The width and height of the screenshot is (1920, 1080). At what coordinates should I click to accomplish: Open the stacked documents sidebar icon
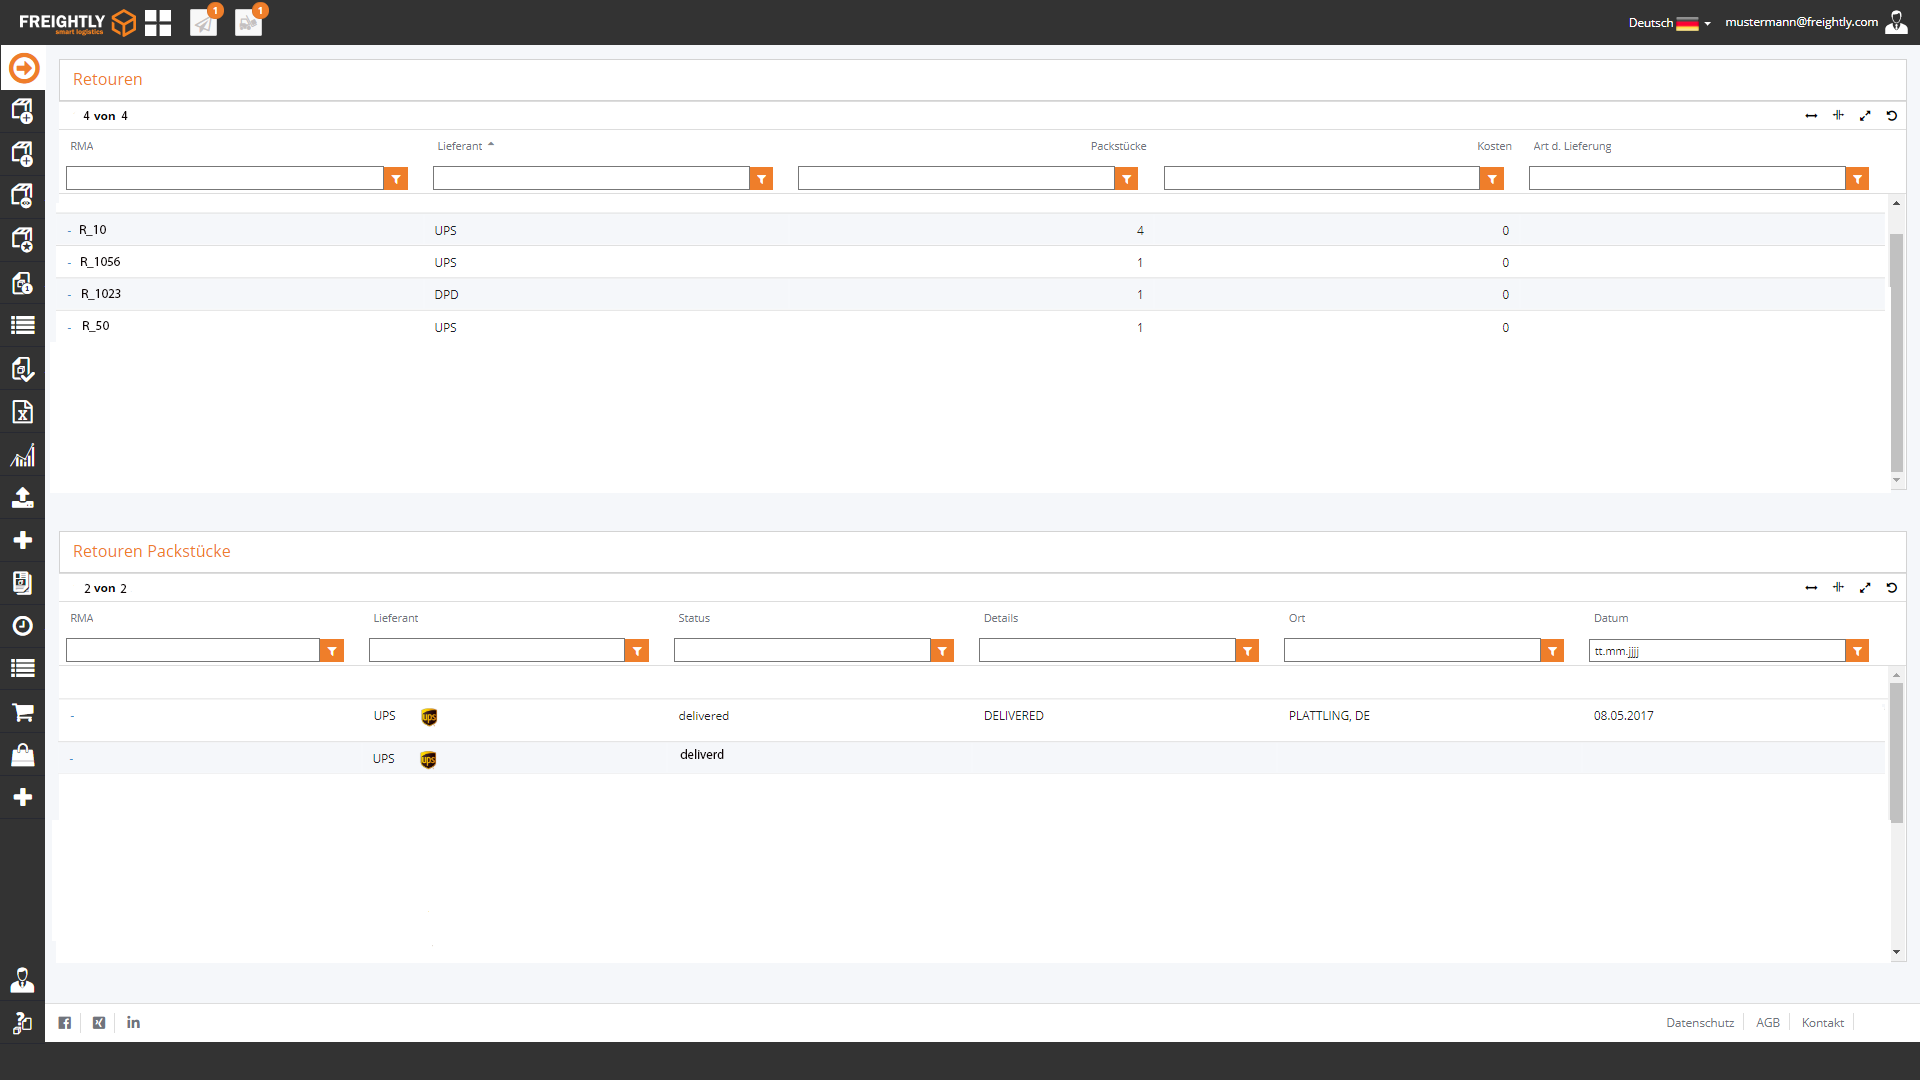[22, 583]
